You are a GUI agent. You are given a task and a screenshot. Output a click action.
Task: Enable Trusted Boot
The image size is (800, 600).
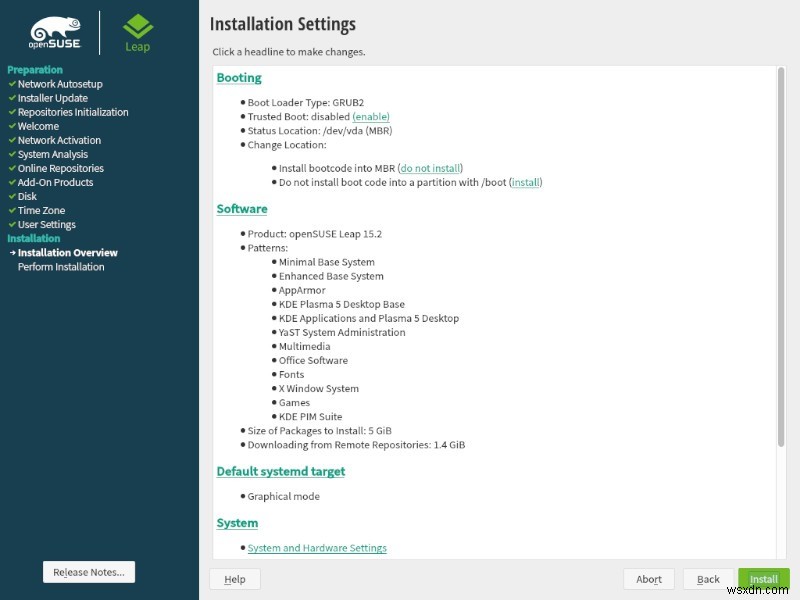pyautogui.click(x=370, y=115)
